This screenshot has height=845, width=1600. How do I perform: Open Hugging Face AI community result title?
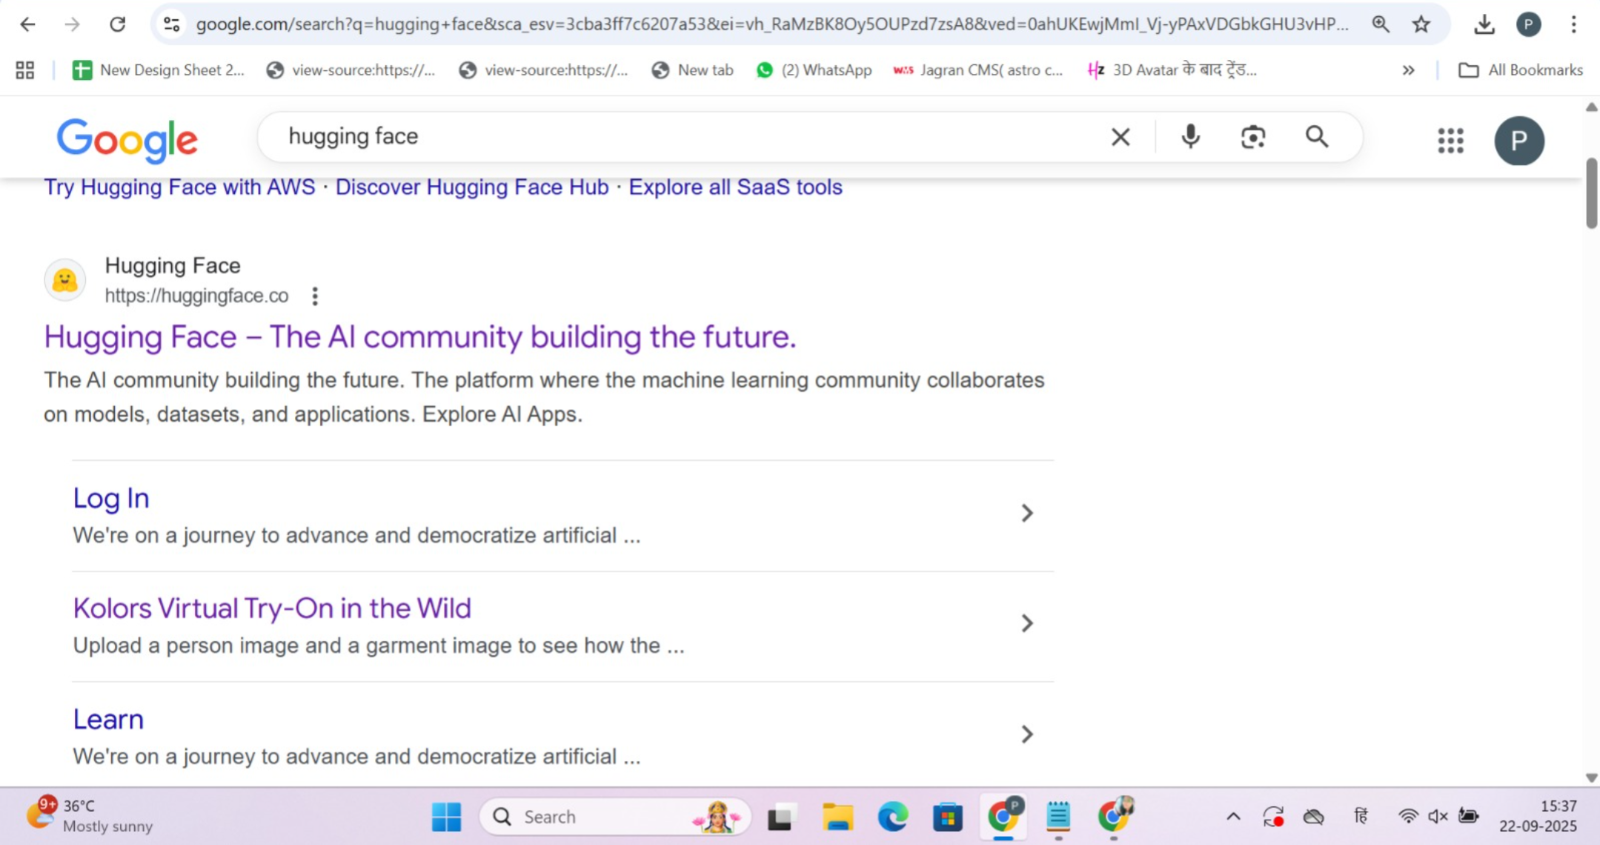tap(420, 337)
